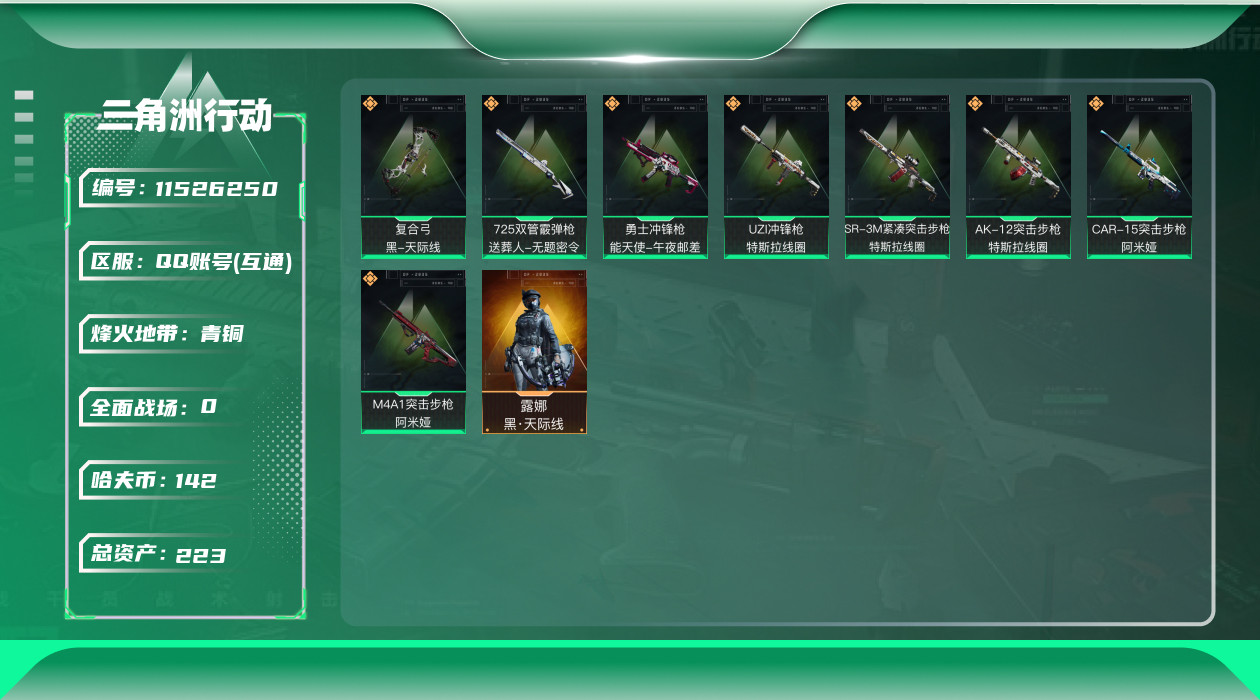The image size is (1260, 700).
Task: Click the 编号 11526250 account number field
Action: coord(185,188)
